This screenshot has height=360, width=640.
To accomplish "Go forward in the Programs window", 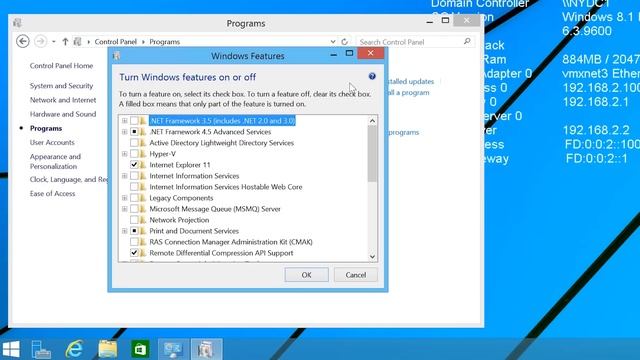I will coord(40,42).
